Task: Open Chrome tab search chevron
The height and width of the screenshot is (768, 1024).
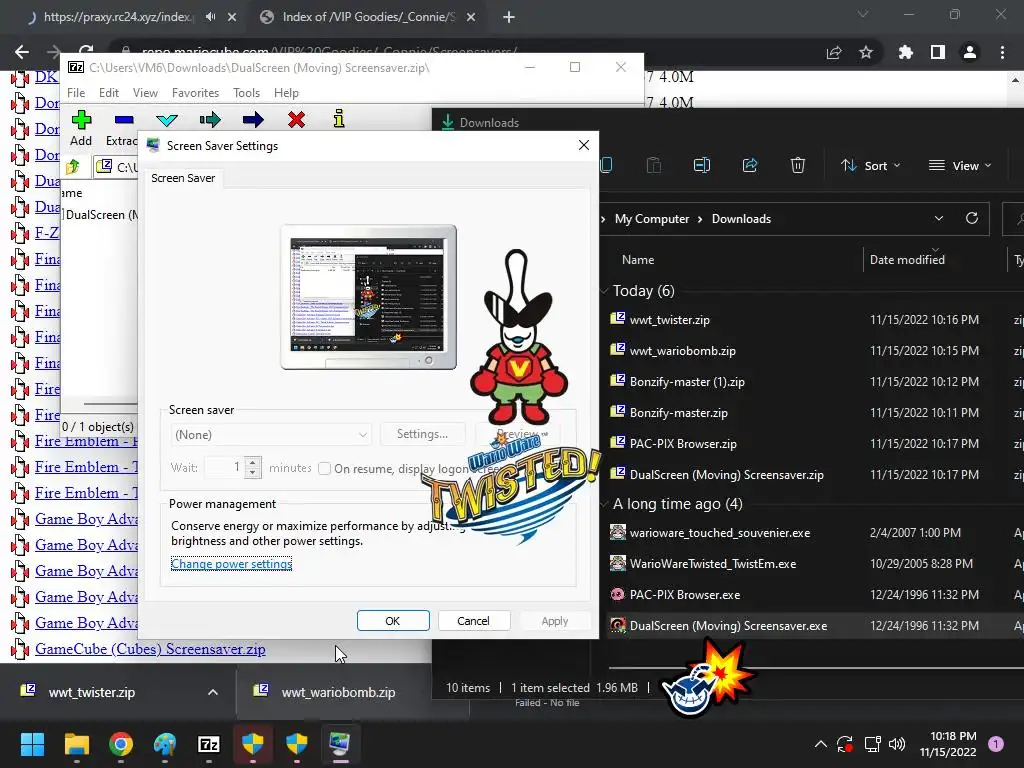Action: [863, 14]
